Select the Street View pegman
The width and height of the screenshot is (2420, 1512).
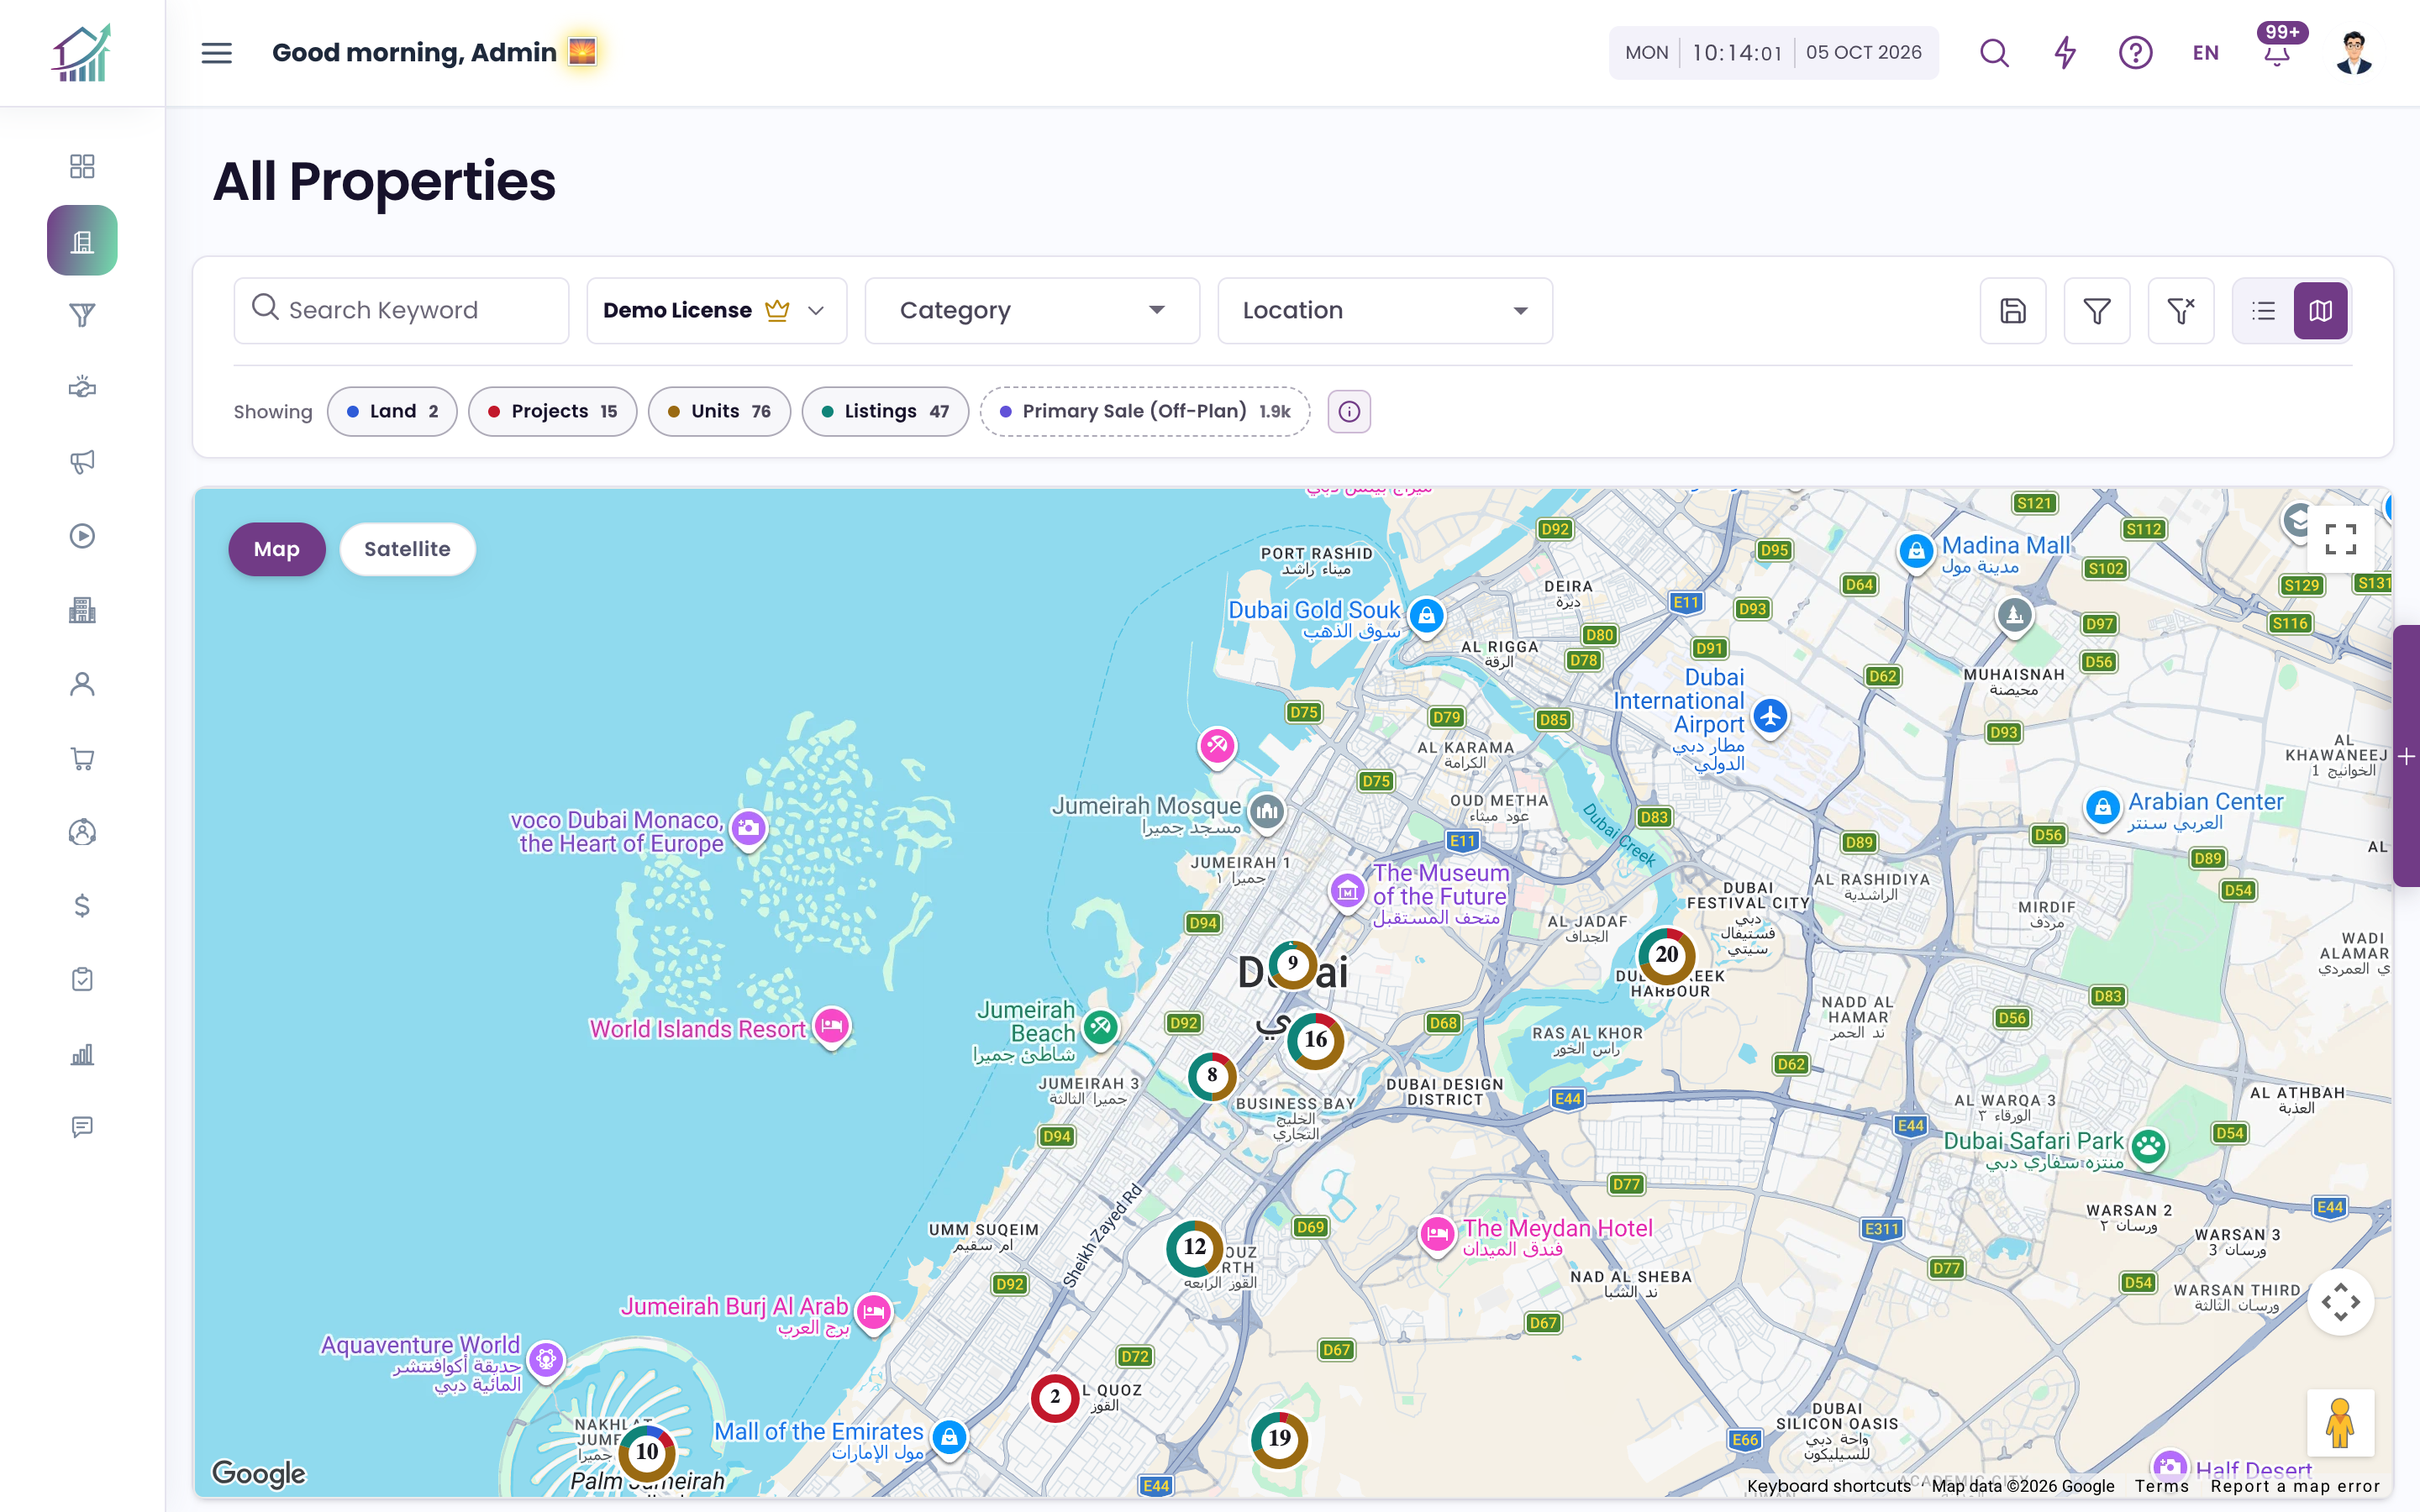point(2340,1423)
